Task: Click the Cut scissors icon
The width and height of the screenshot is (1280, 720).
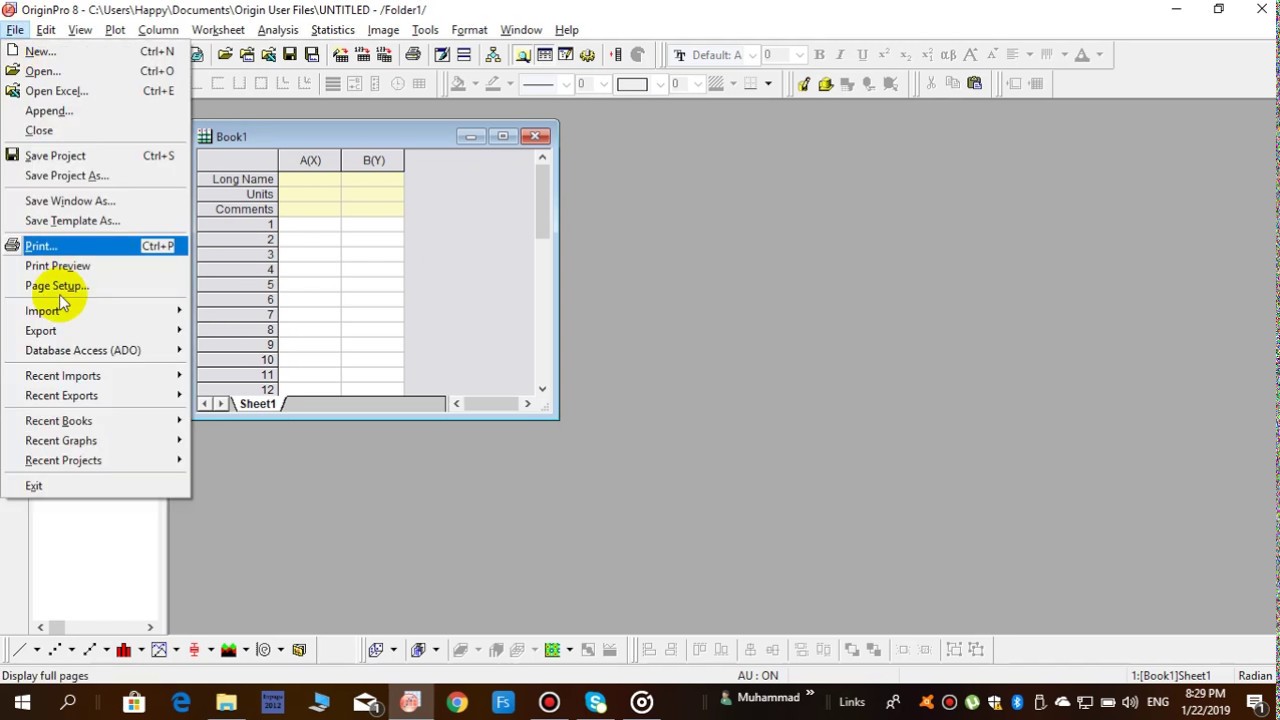Action: pos(931,84)
